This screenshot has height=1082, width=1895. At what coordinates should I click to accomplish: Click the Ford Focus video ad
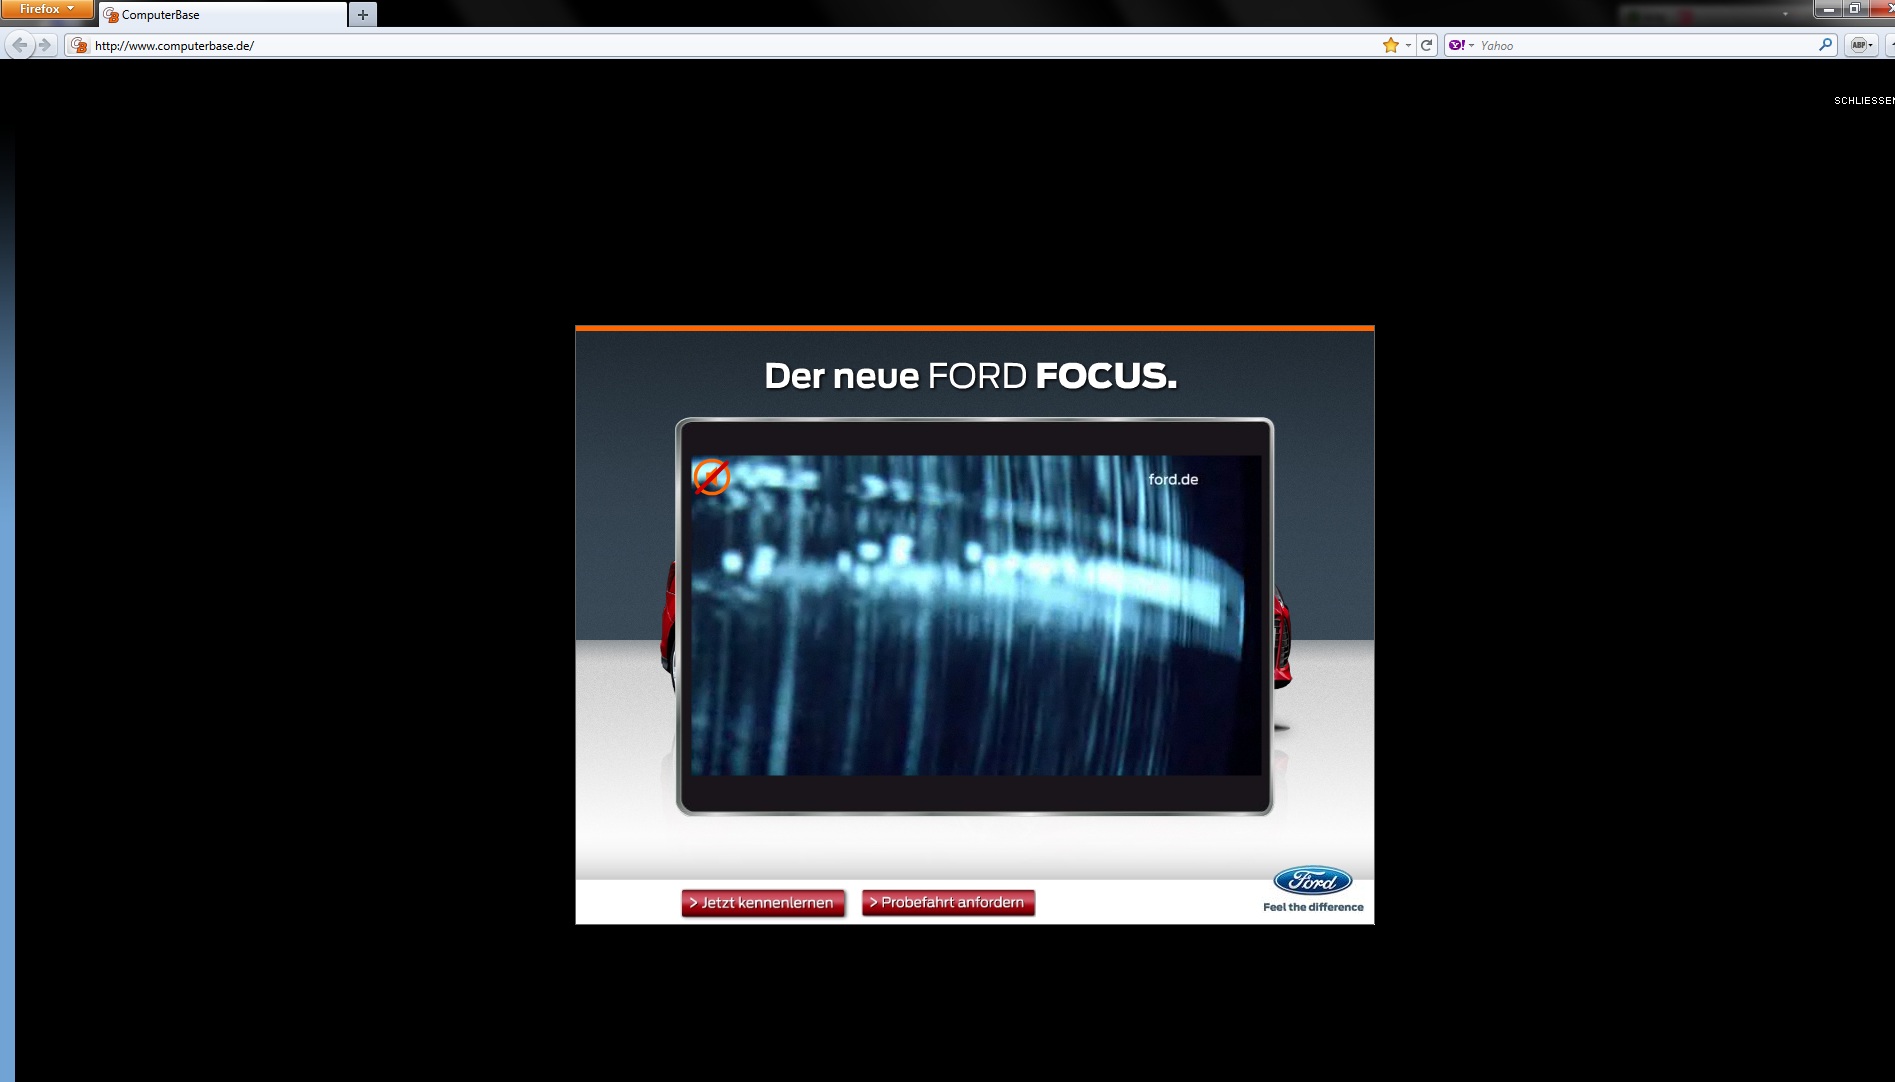point(975,615)
